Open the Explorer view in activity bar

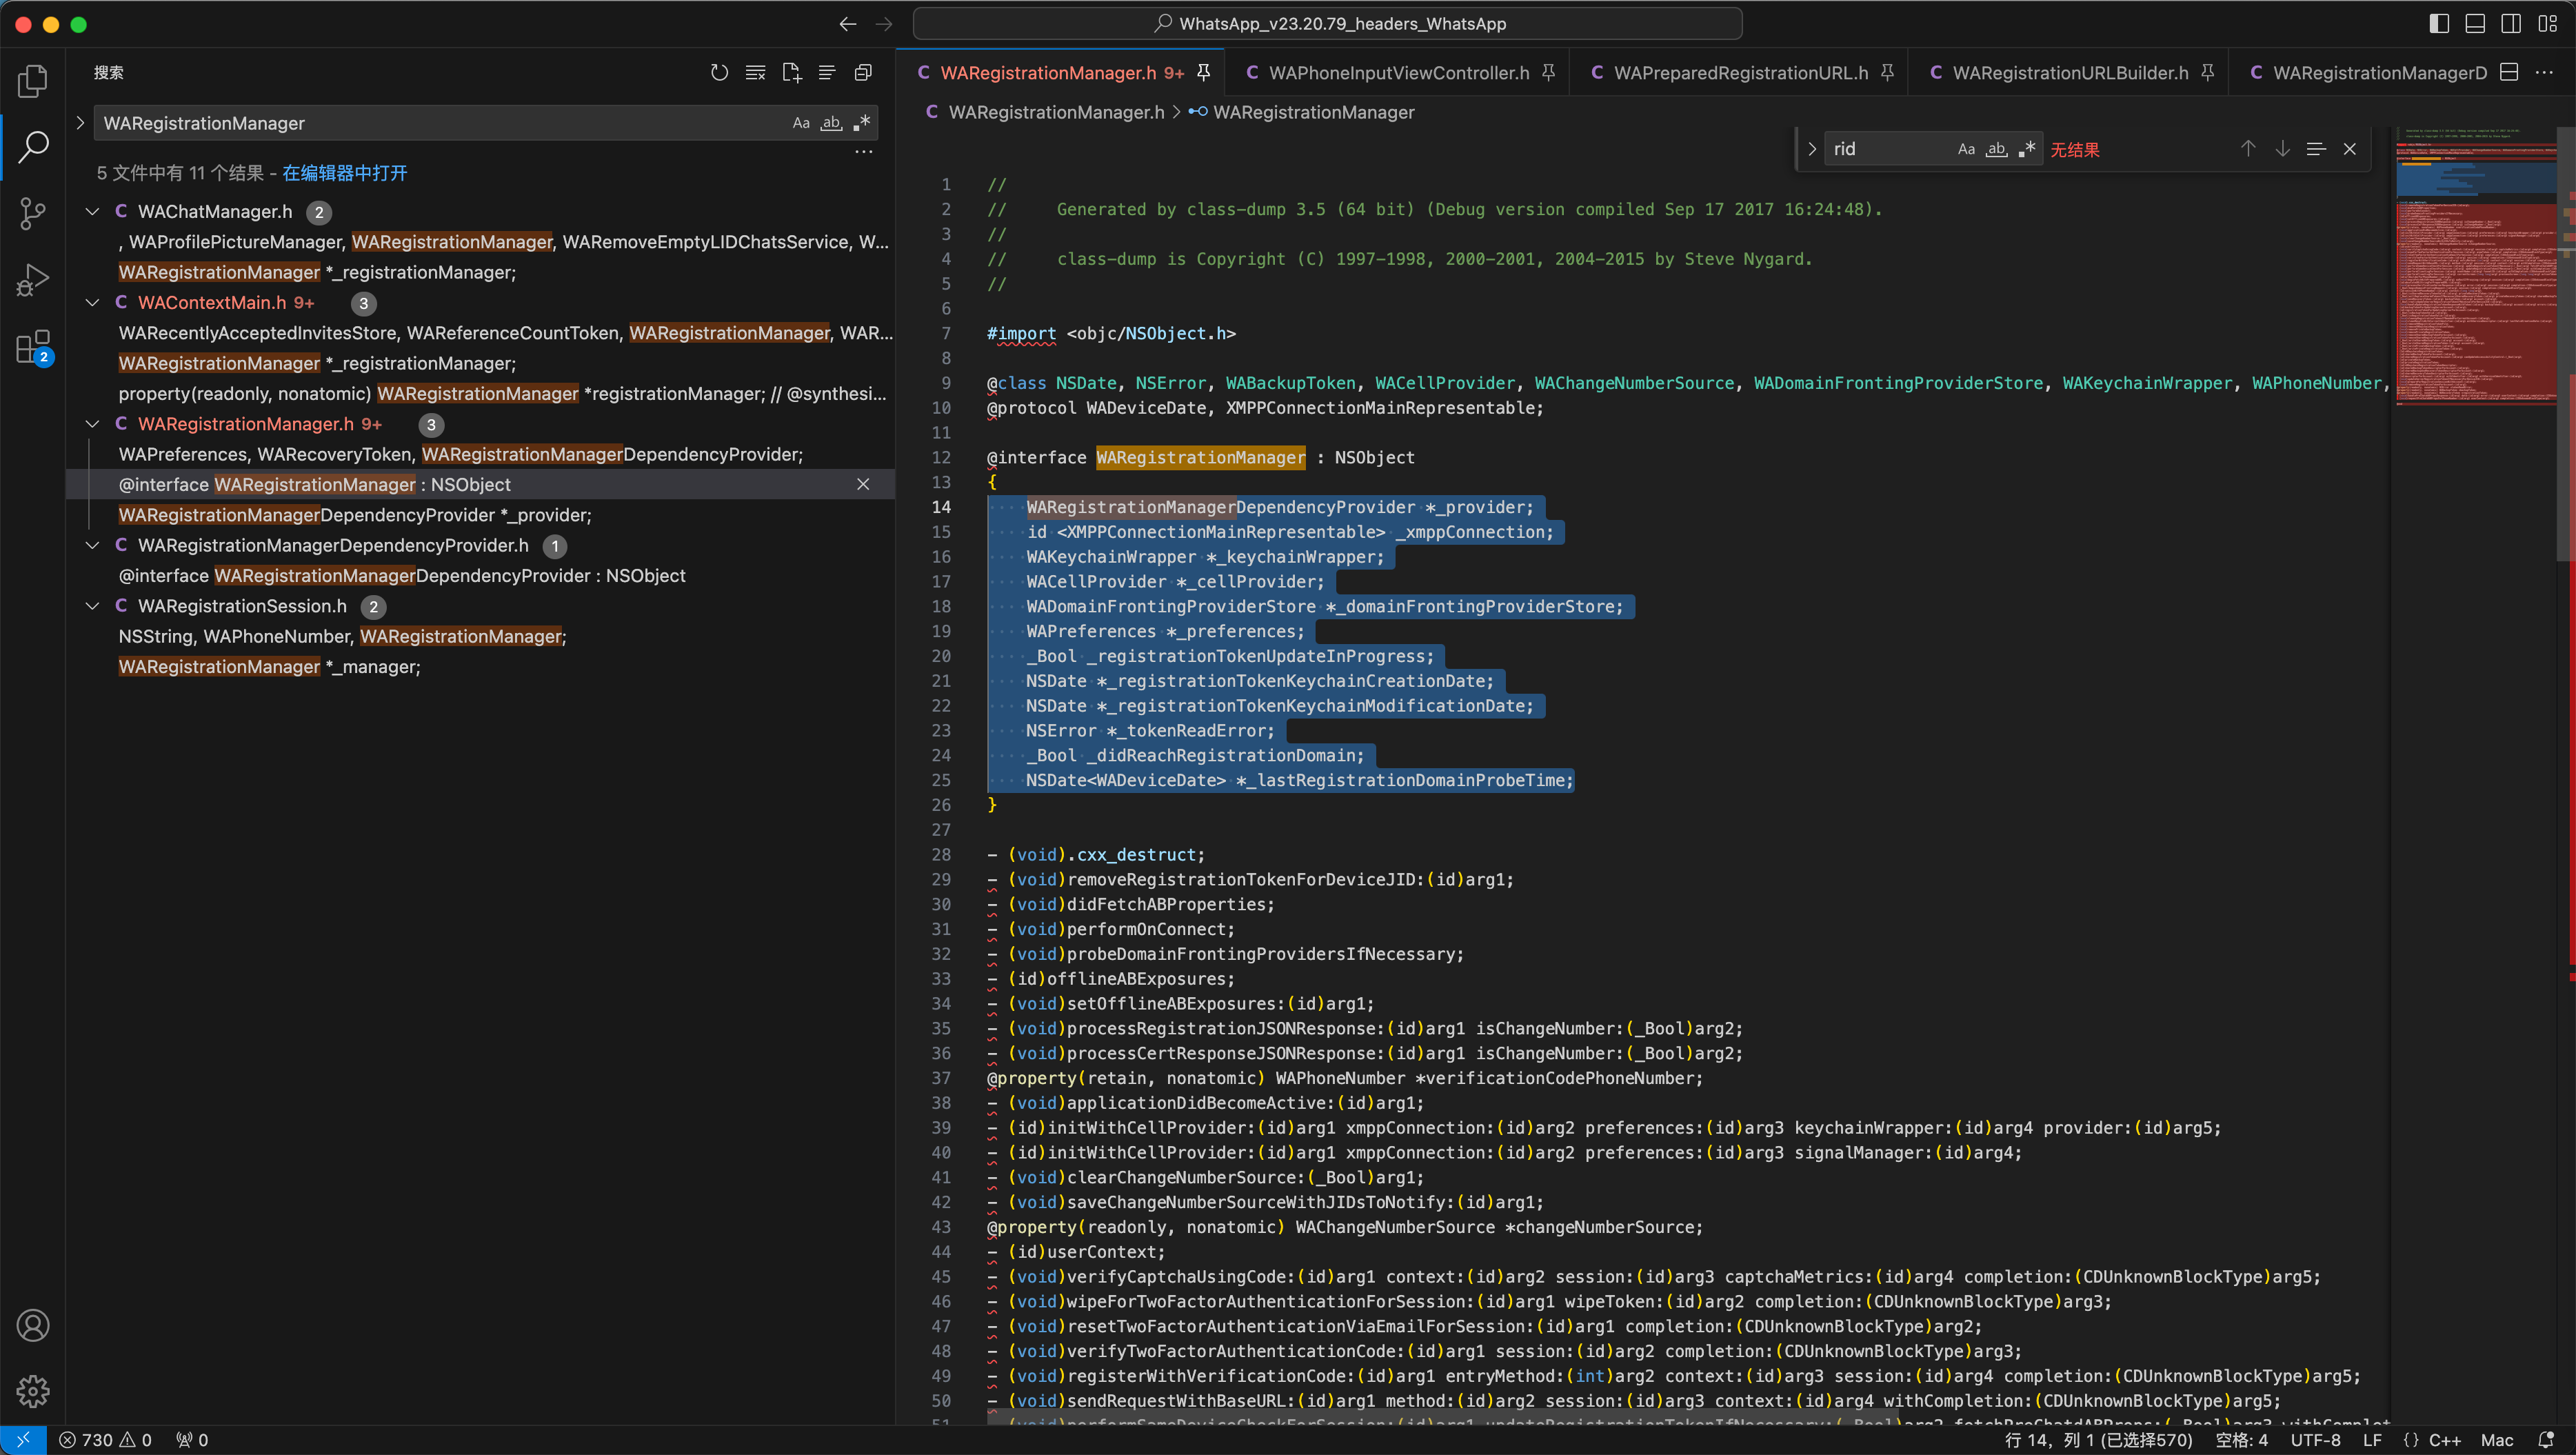(x=33, y=81)
